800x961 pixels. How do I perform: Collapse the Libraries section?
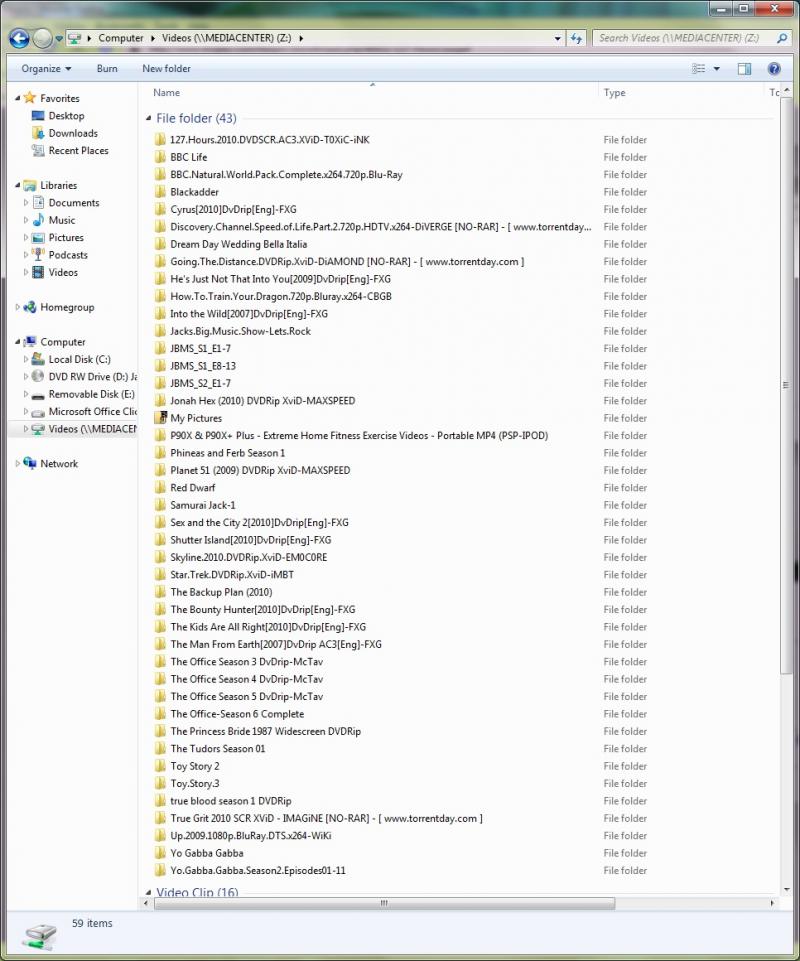(x=17, y=185)
